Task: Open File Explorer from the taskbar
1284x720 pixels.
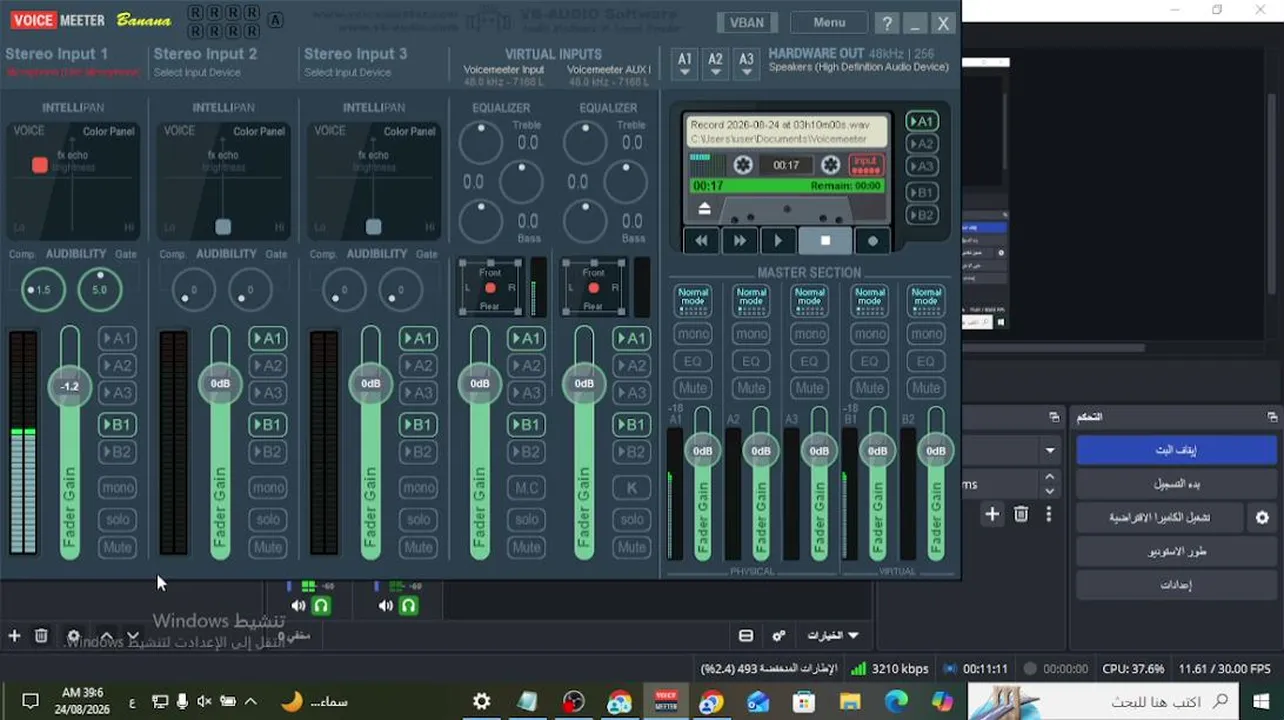Action: (x=850, y=702)
